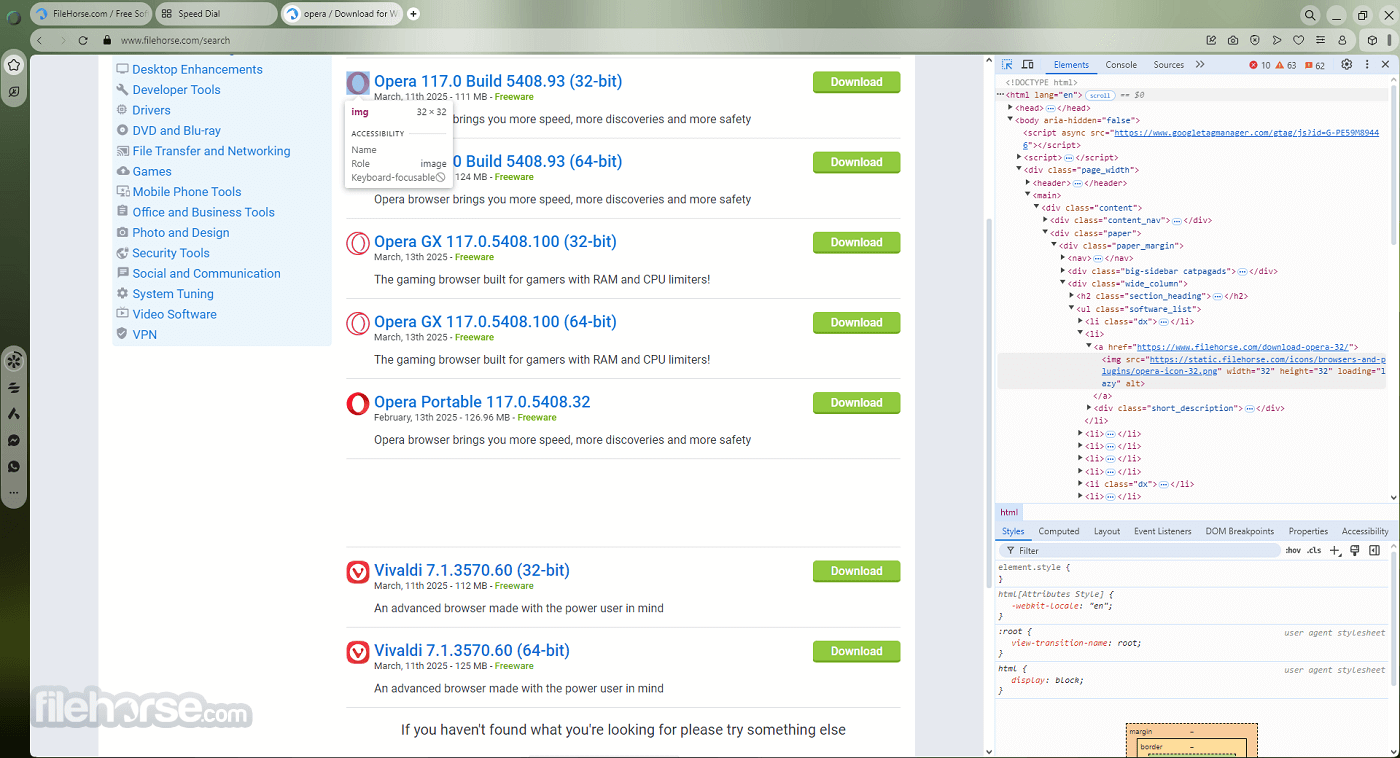Click the styles Filter input field
Image resolution: width=1400 pixels, height=758 pixels.
click(1139, 550)
